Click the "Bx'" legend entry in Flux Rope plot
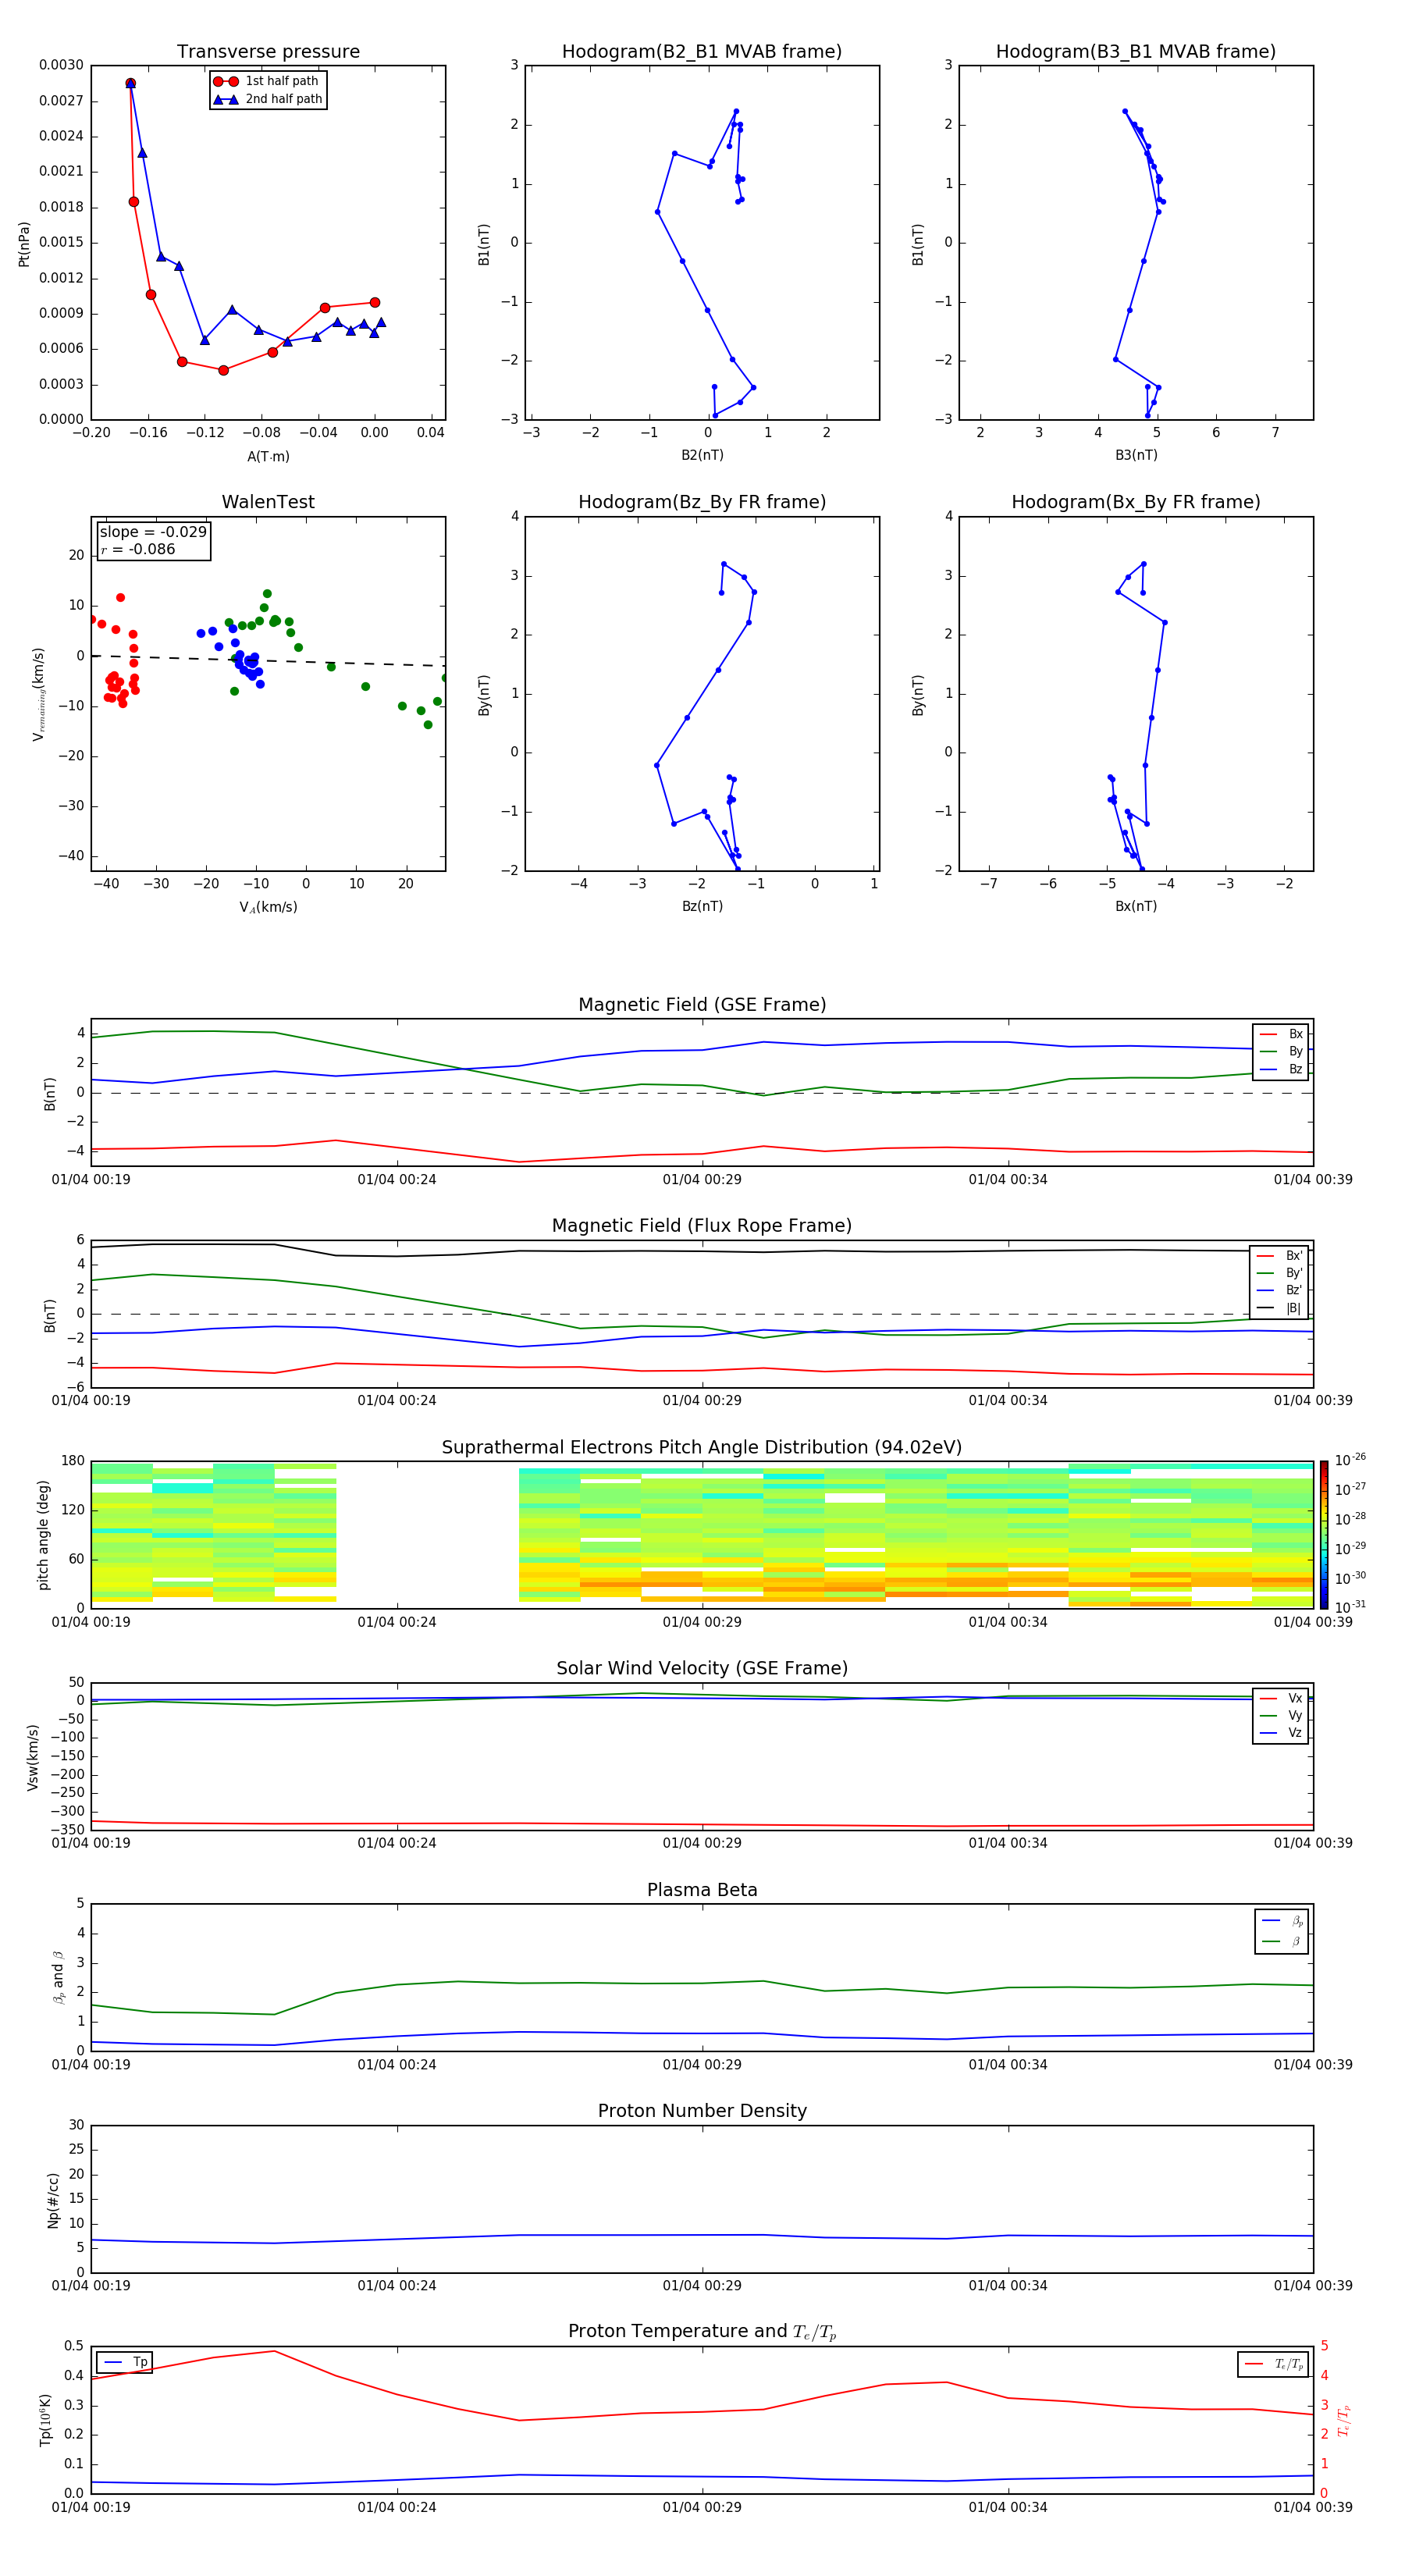Image resolution: width=1405 pixels, height=2576 pixels. pyautogui.click(x=1280, y=1256)
